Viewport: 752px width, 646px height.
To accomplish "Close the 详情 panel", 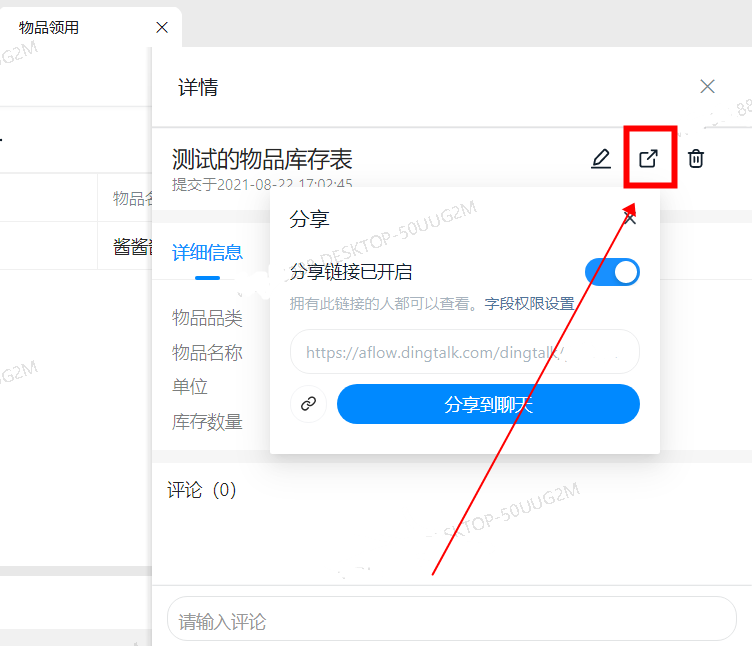I will click(708, 87).
